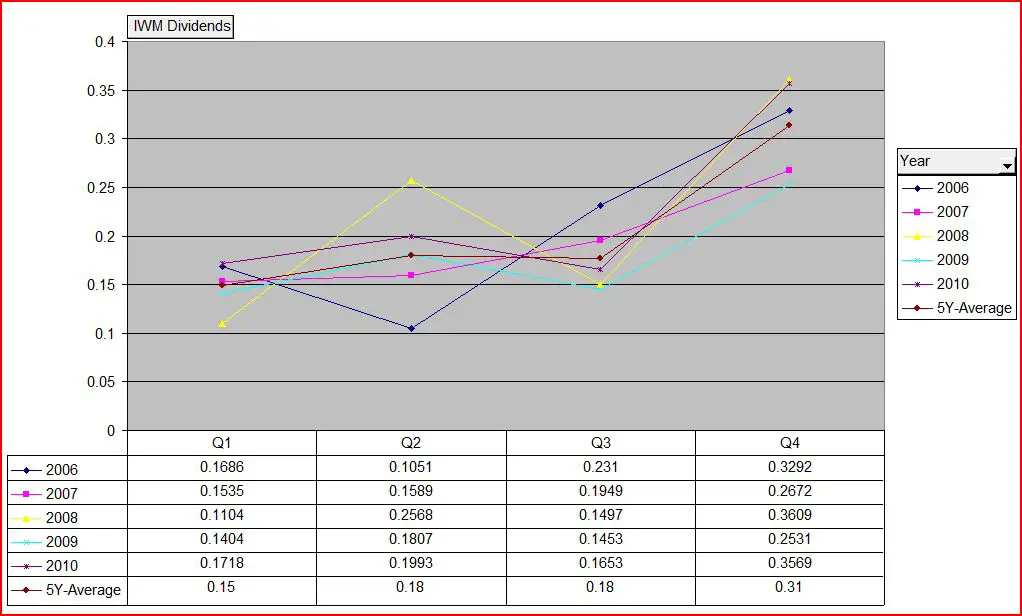Screen dimensions: 1022x616
Task: Click the 0.05 y-axis label
Action: click(101, 382)
